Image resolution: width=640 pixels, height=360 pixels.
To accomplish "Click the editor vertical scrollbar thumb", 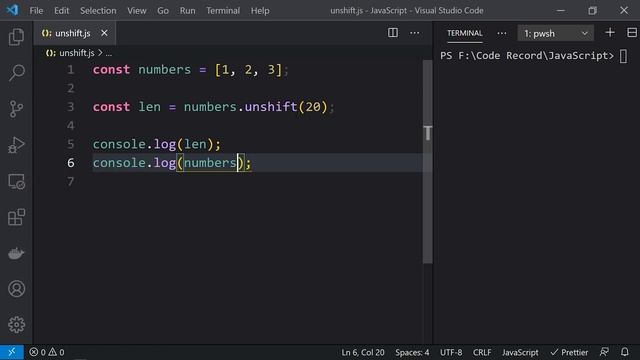I will 427,162.
